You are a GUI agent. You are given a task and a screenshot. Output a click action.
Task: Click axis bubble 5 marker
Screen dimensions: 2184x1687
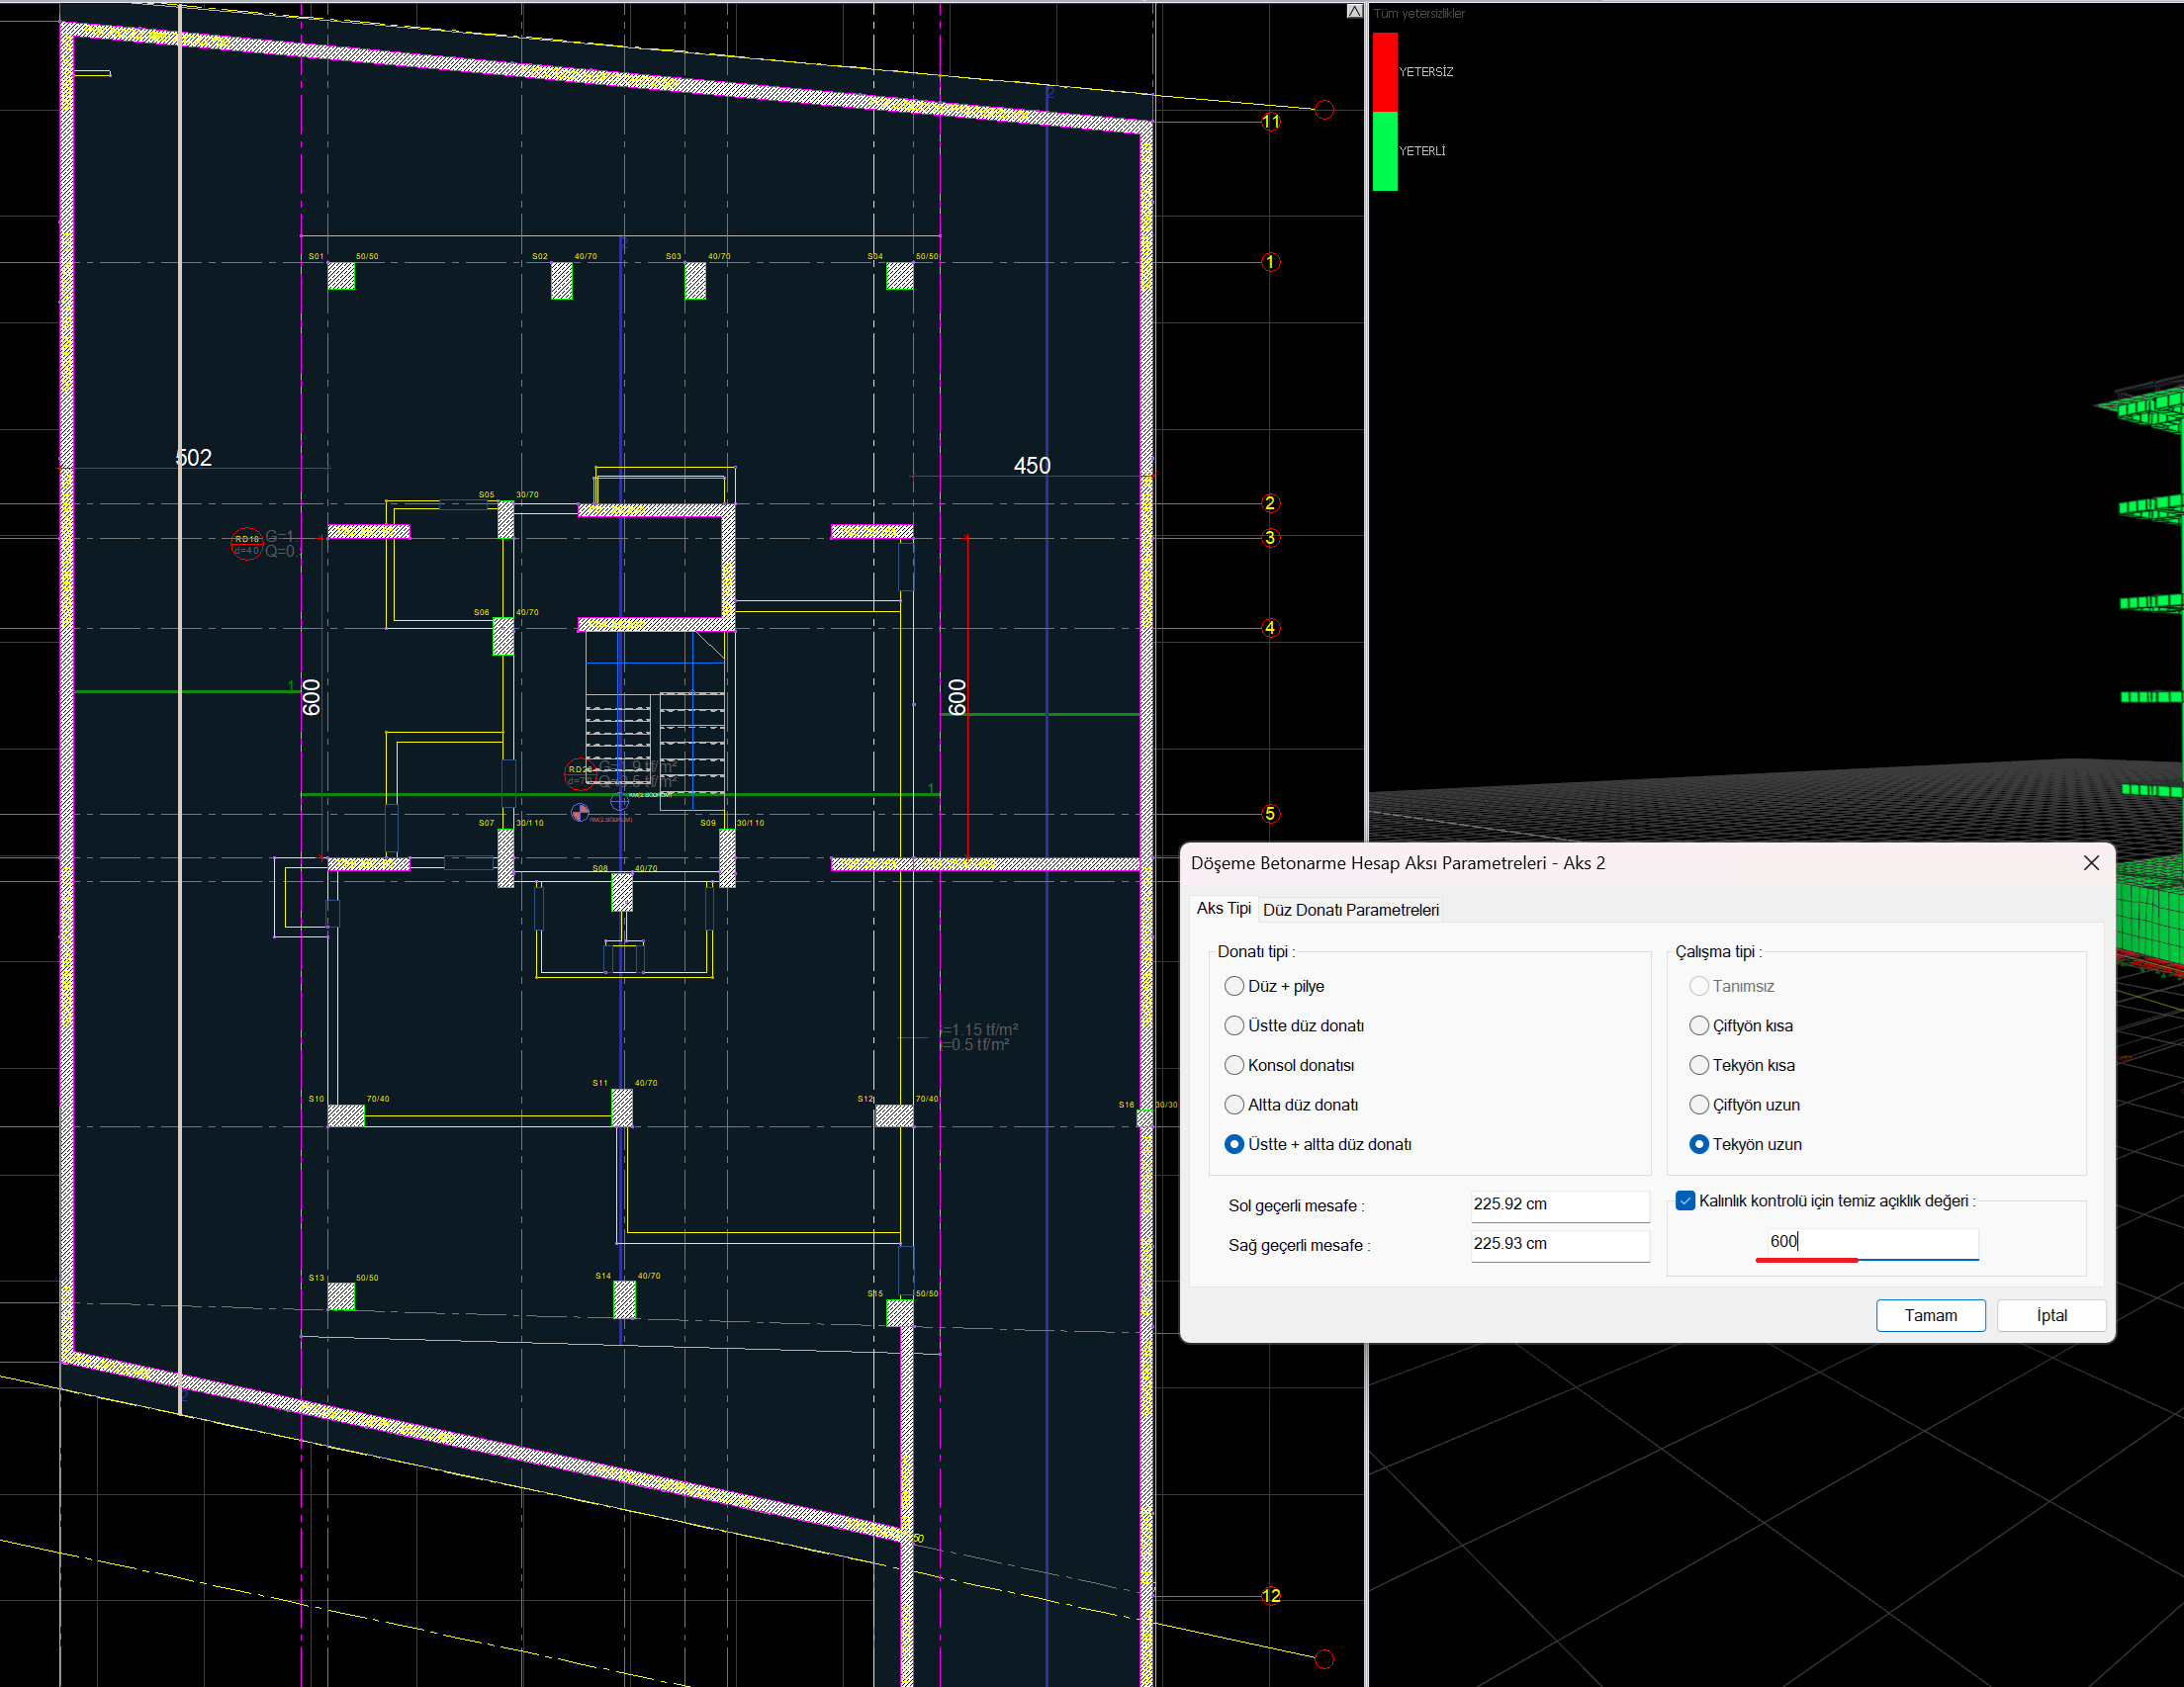click(x=1270, y=813)
